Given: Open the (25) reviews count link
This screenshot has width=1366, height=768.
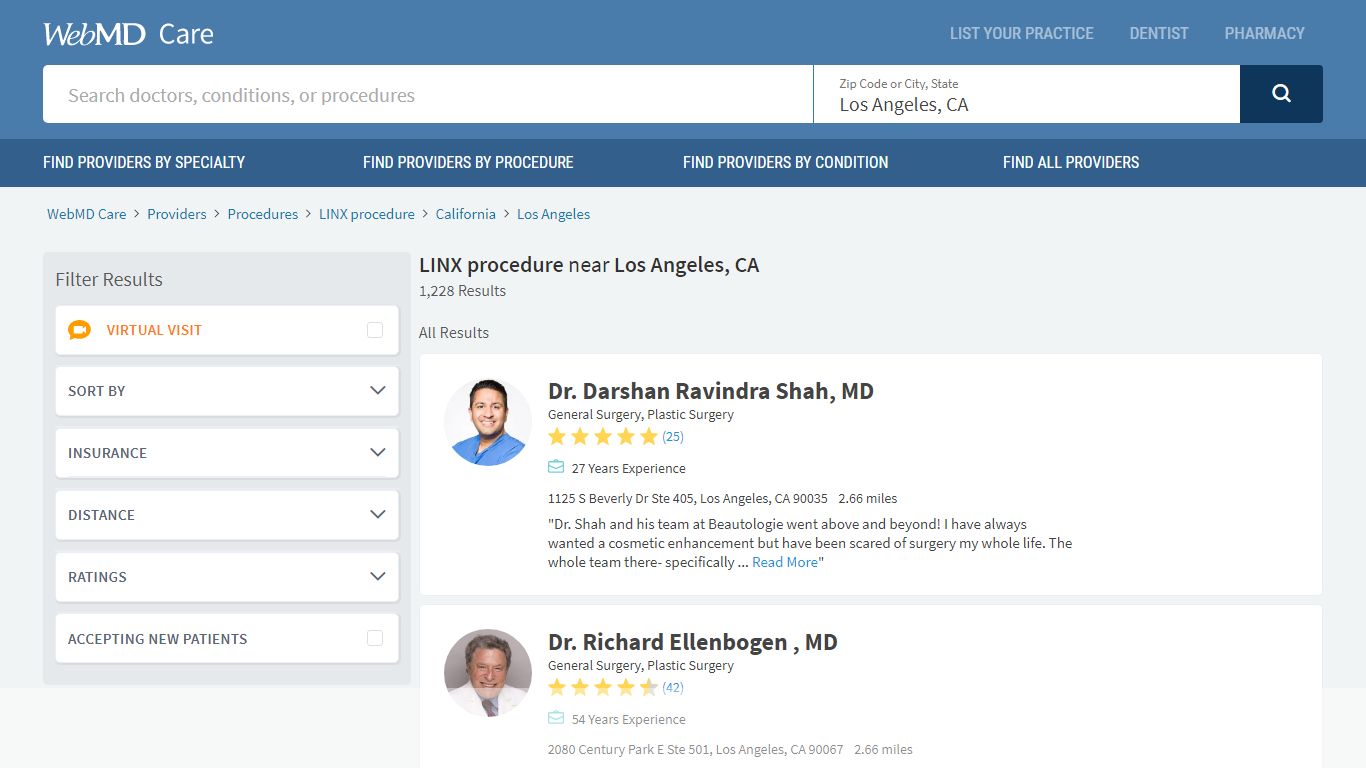Looking at the screenshot, I should click(x=673, y=436).
